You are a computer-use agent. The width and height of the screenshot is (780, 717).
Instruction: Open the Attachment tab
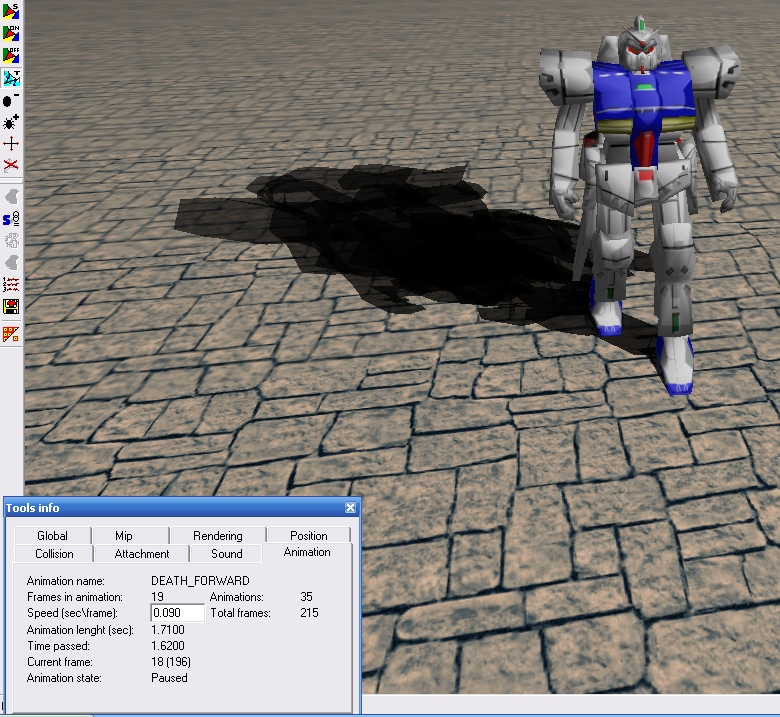coord(142,554)
